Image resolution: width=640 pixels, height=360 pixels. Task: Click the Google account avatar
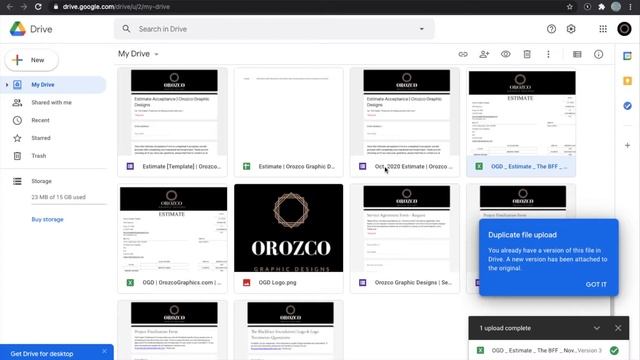click(624, 29)
